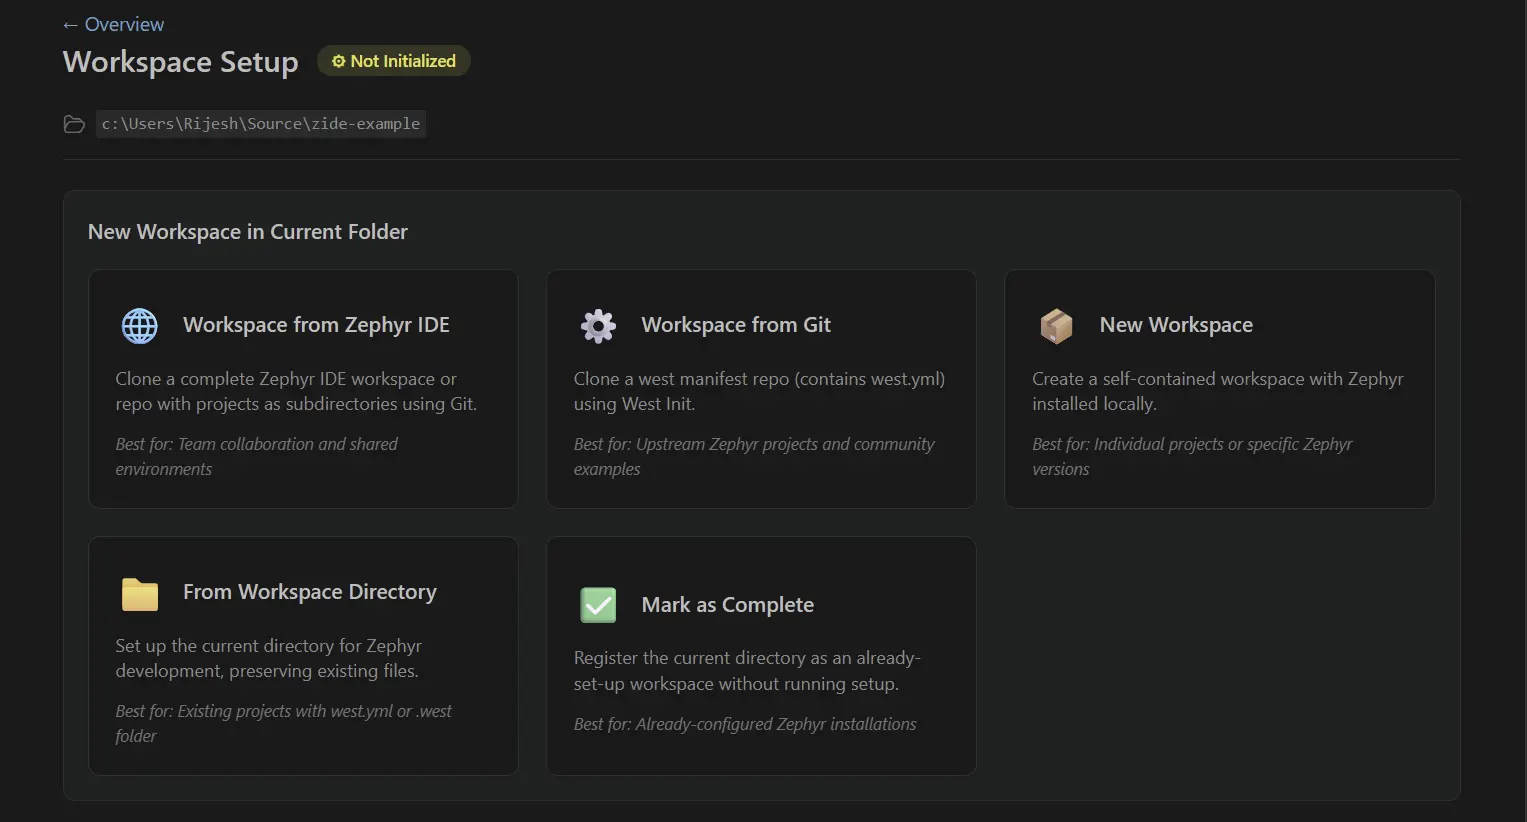
Task: Click 'Best for: Upstream Zephyr projects' text
Action: 754,456
